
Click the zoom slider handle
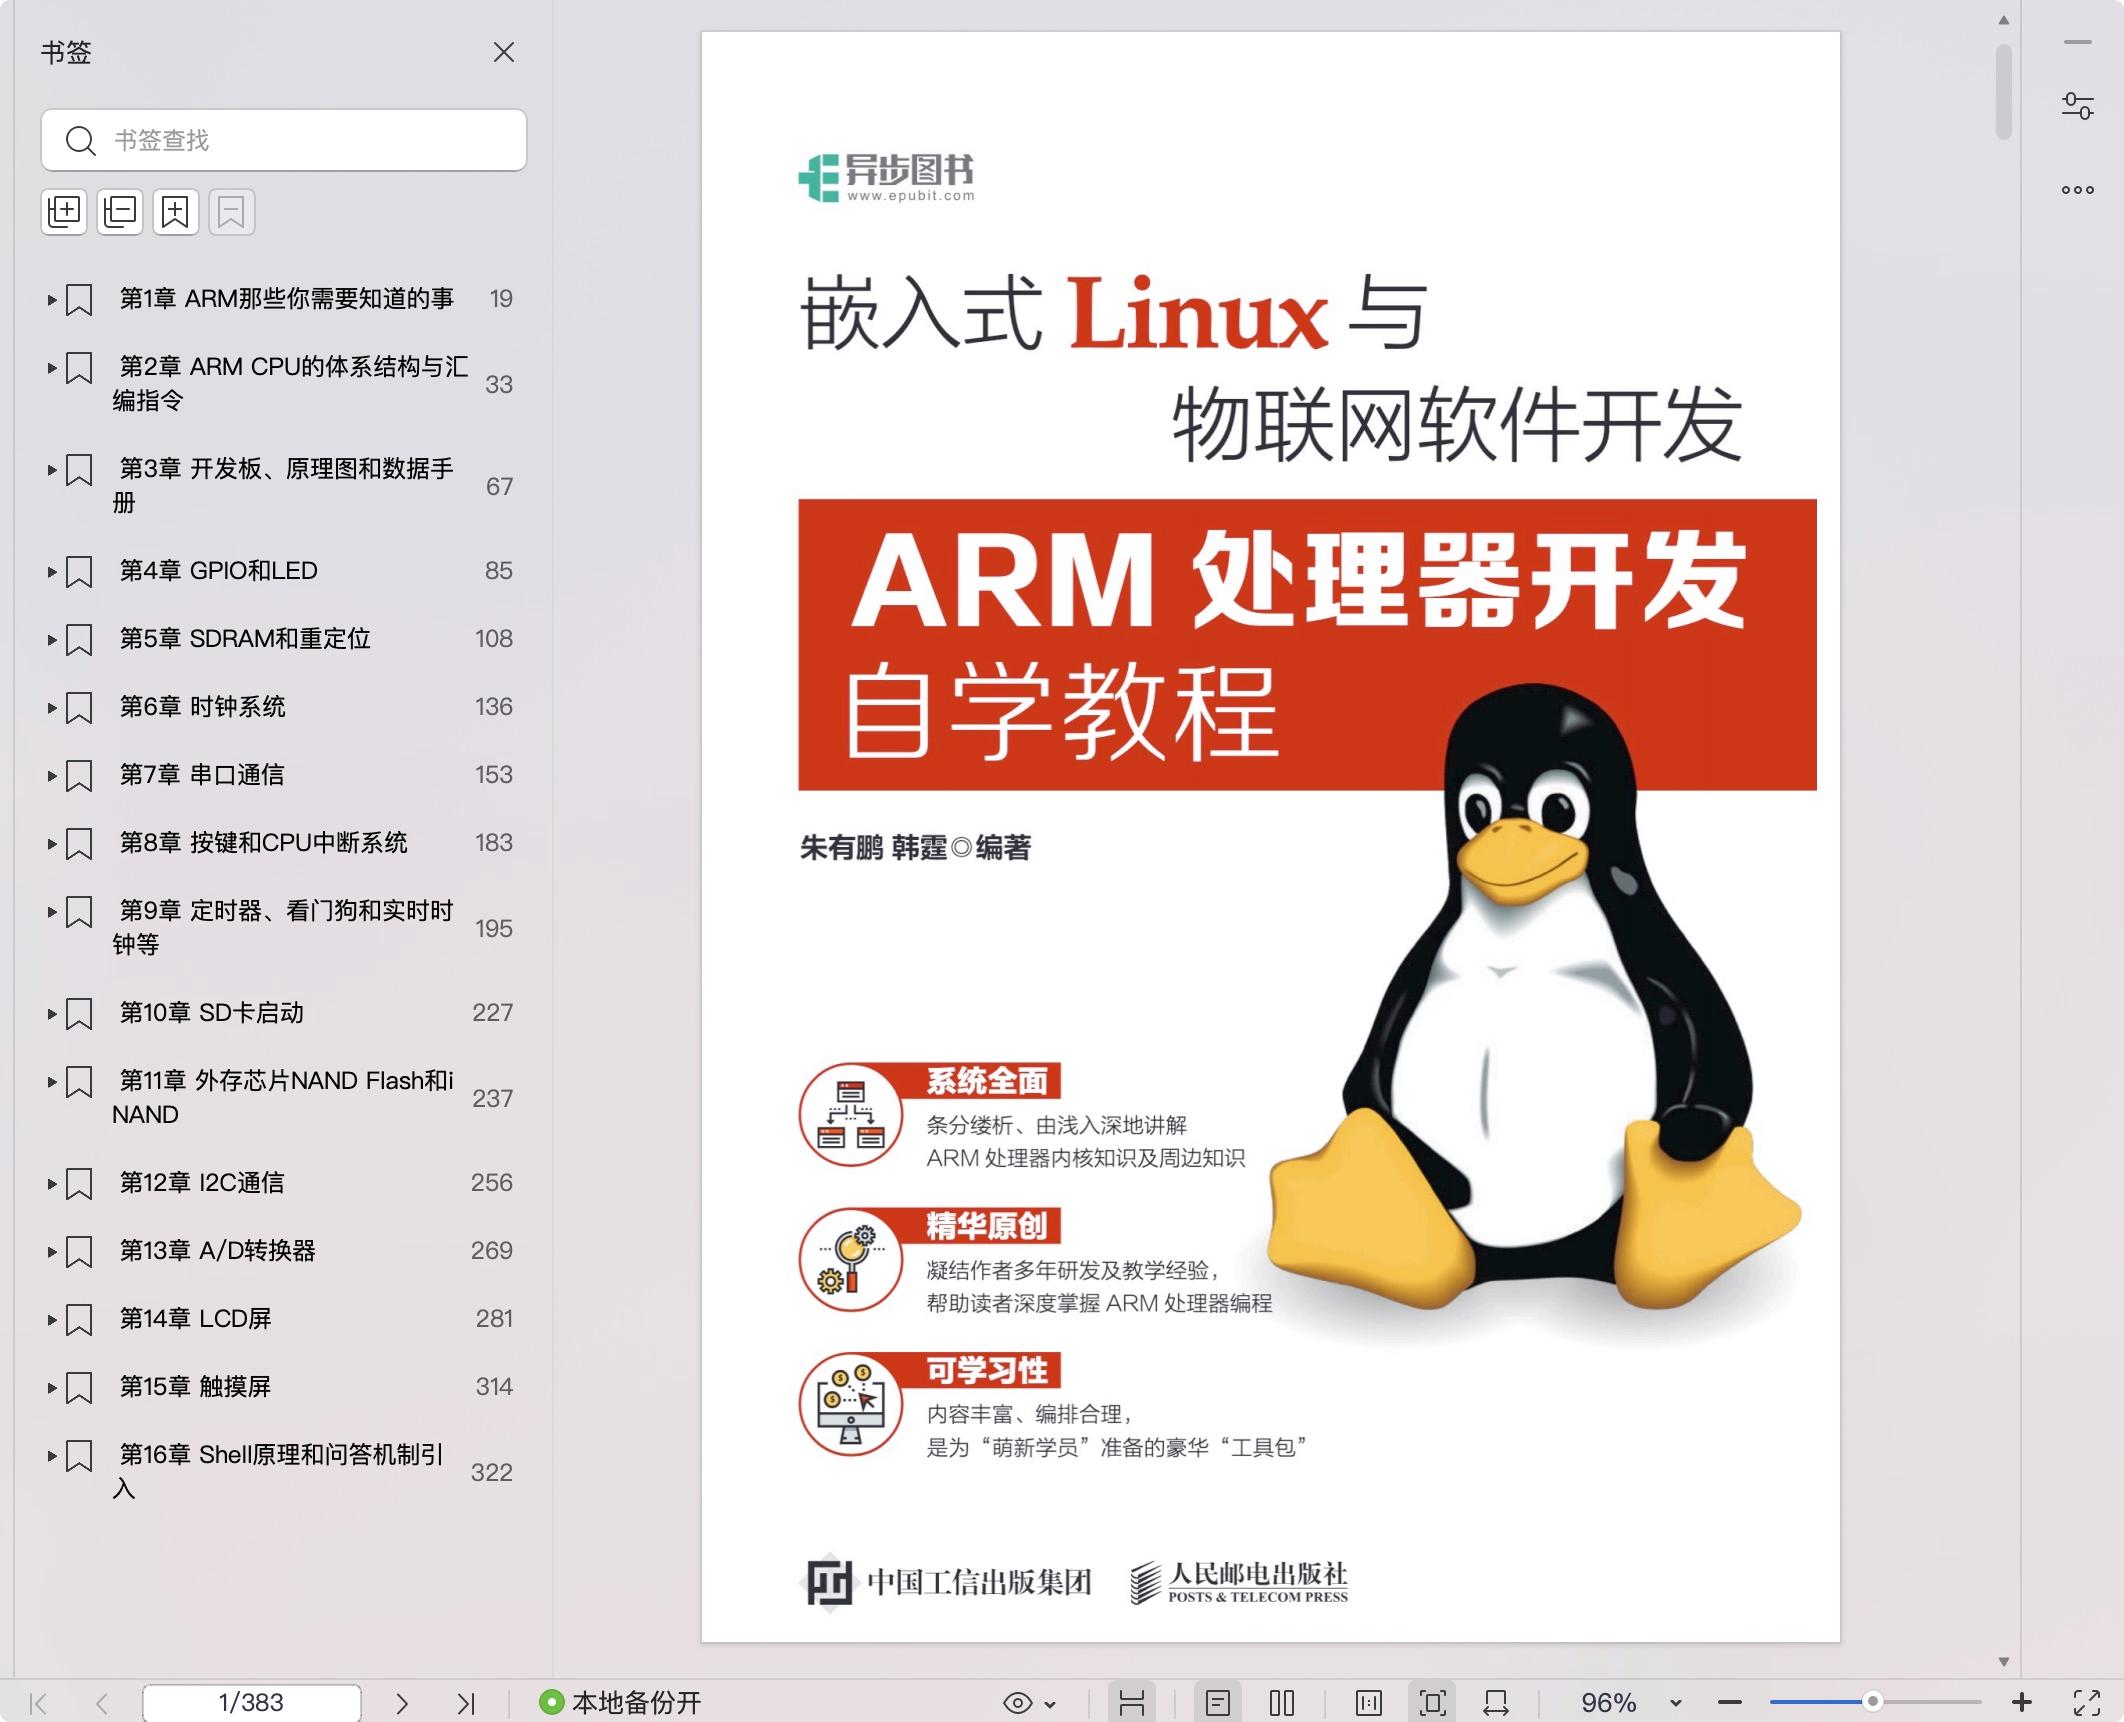(1873, 1702)
